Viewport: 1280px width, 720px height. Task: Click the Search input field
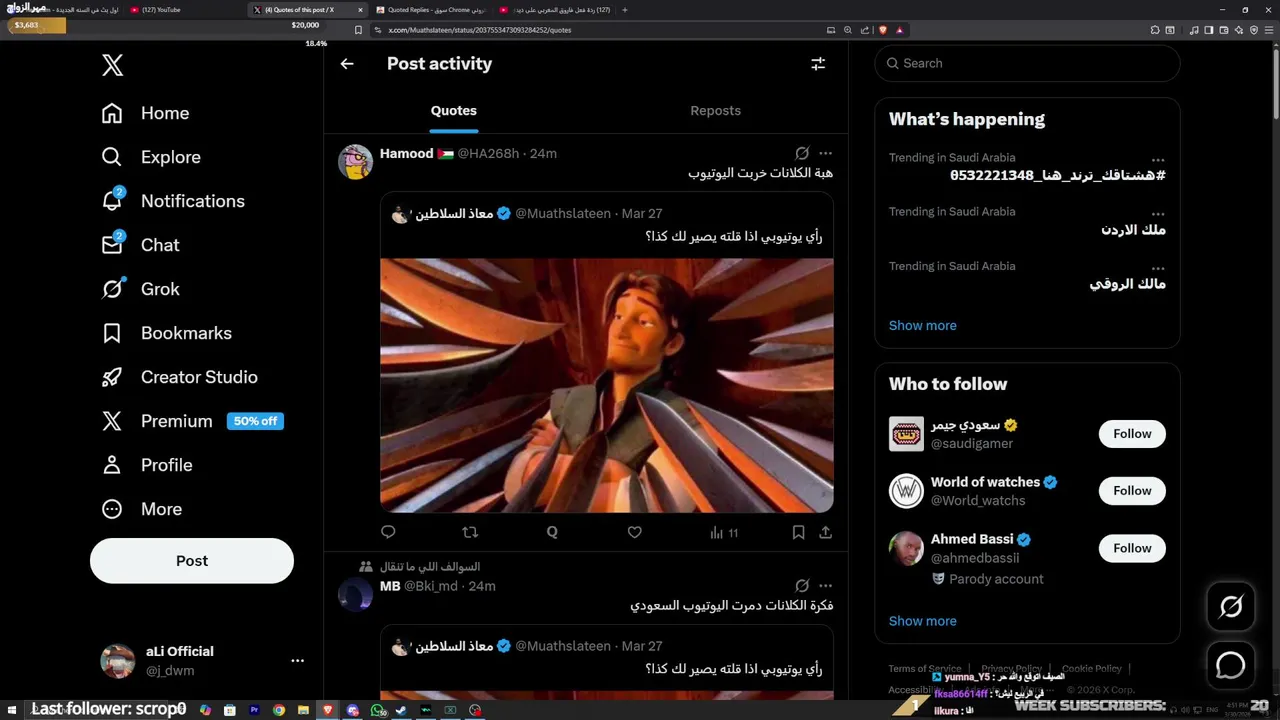(1027, 63)
